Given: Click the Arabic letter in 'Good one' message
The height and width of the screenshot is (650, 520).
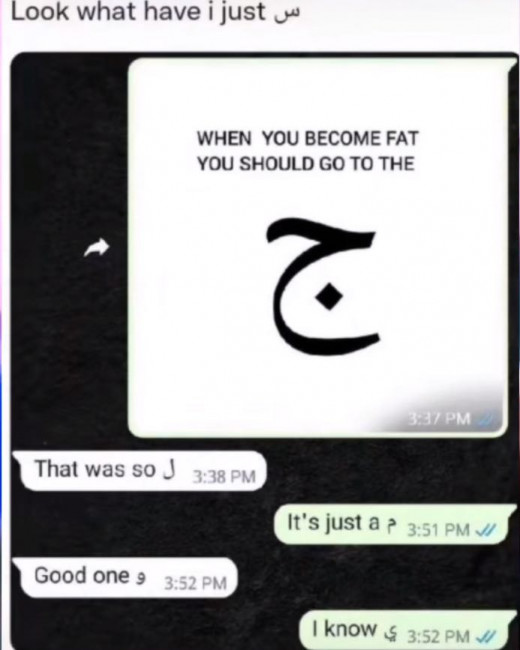Looking at the screenshot, I should pos(141,579).
